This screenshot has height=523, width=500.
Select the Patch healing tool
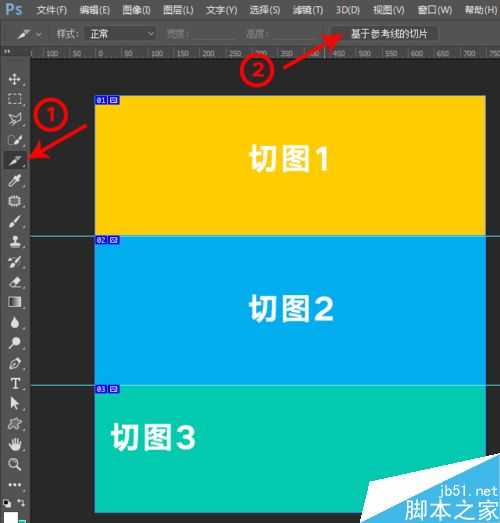click(x=14, y=201)
